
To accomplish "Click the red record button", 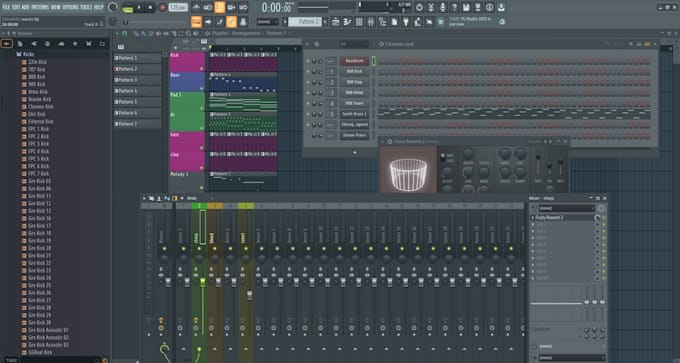I will pyautogui.click(x=163, y=7).
